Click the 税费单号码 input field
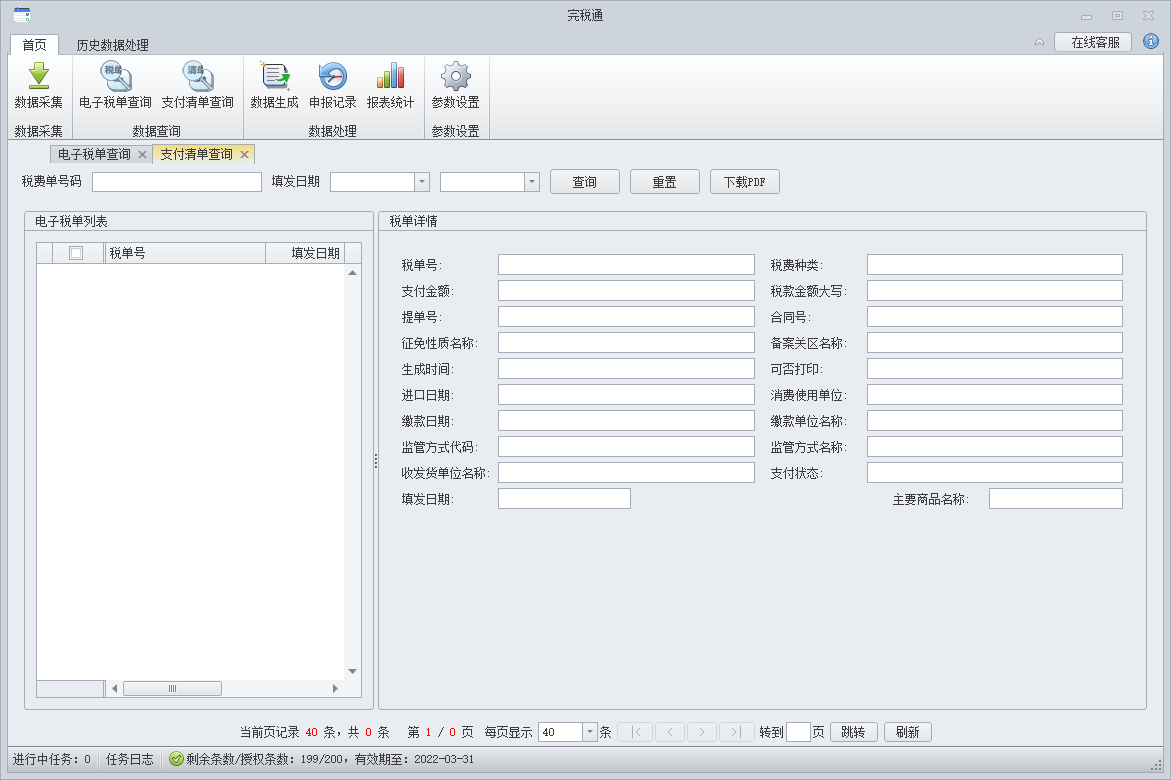The width and height of the screenshot is (1171, 780). click(x=176, y=182)
